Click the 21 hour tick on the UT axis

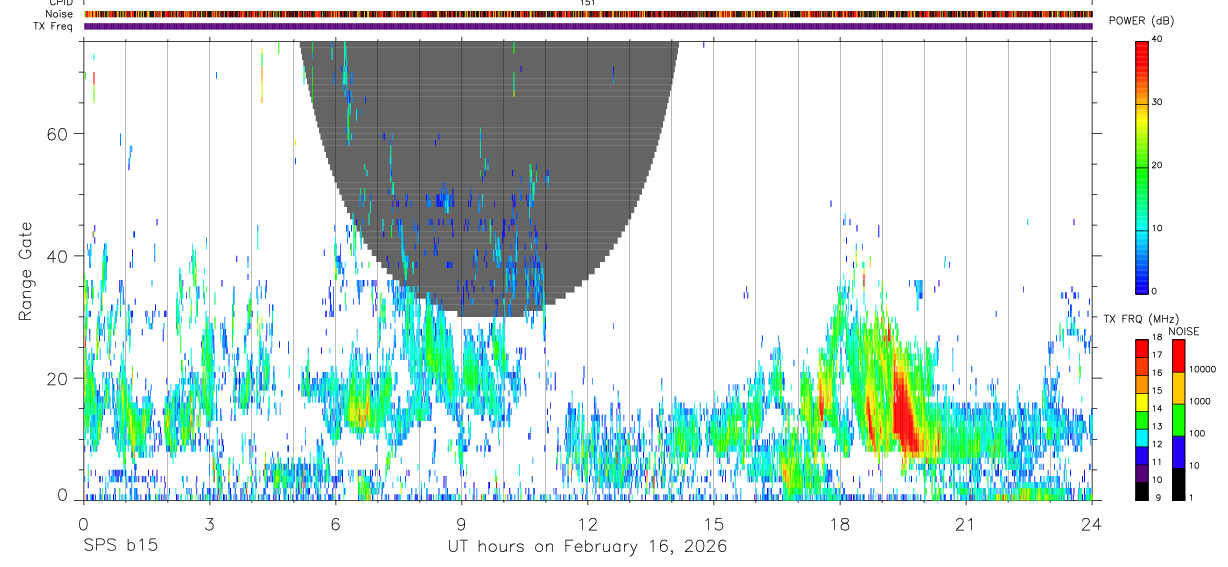pos(966,524)
